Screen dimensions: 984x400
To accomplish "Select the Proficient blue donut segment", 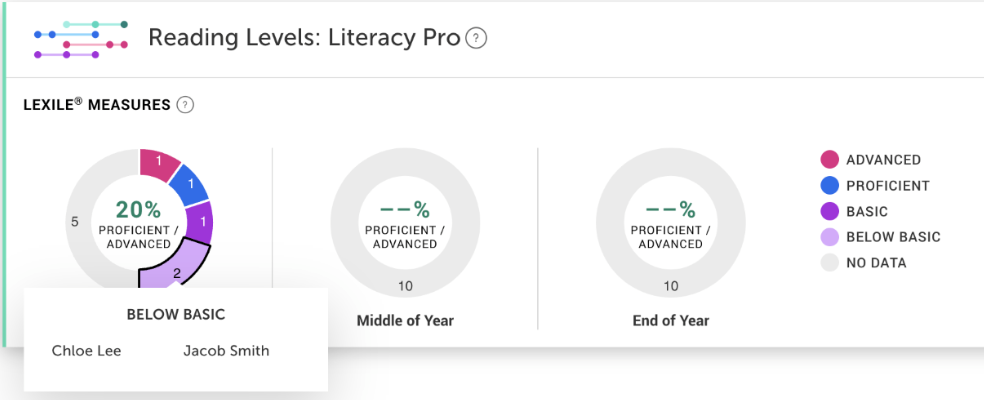I will [x=191, y=186].
